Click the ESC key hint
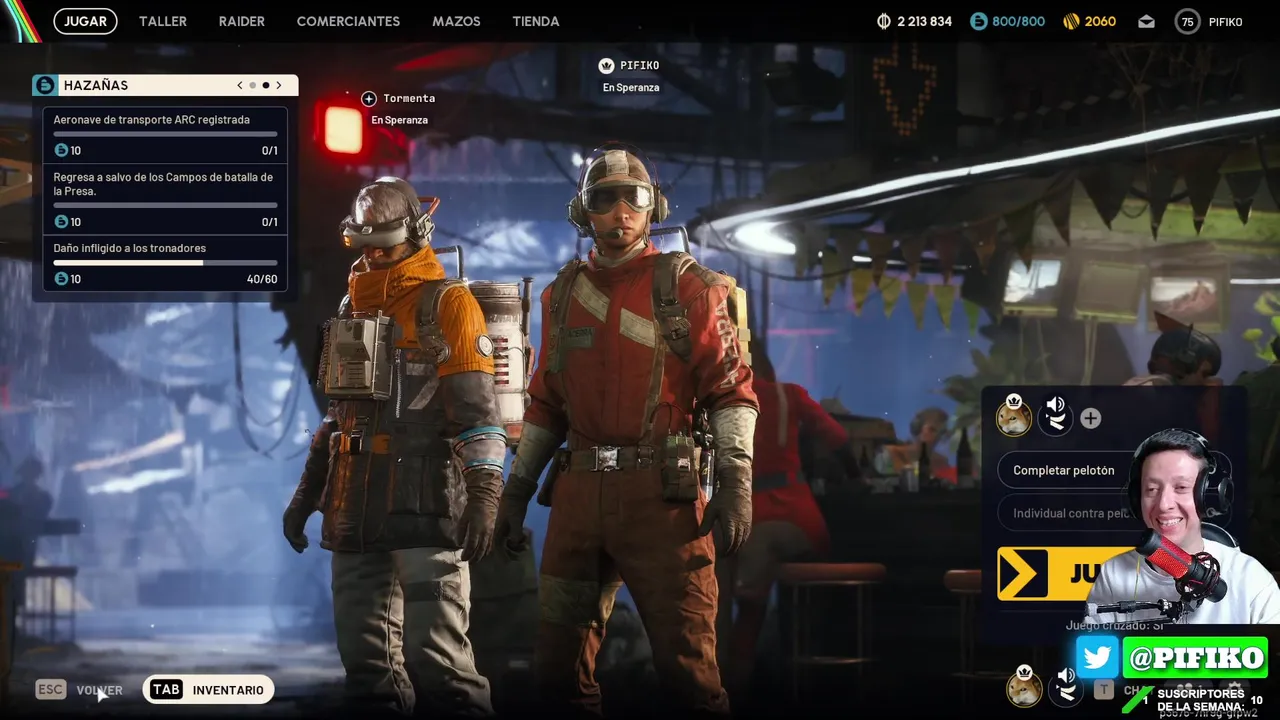 coord(51,689)
